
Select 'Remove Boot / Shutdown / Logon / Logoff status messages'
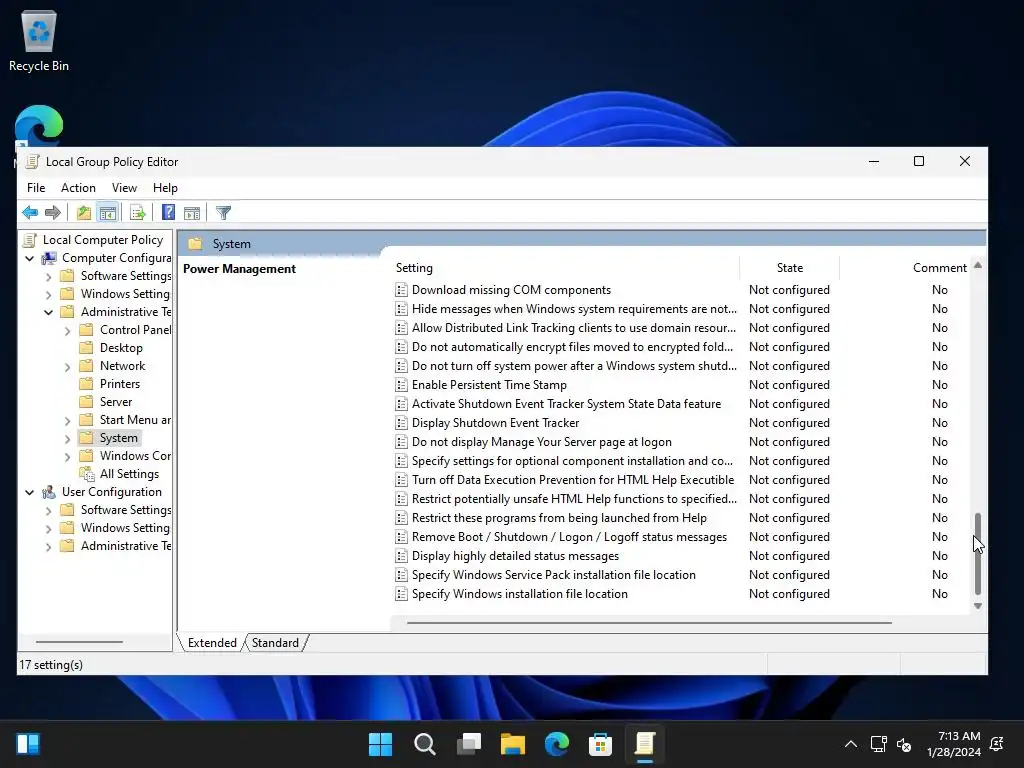569,537
